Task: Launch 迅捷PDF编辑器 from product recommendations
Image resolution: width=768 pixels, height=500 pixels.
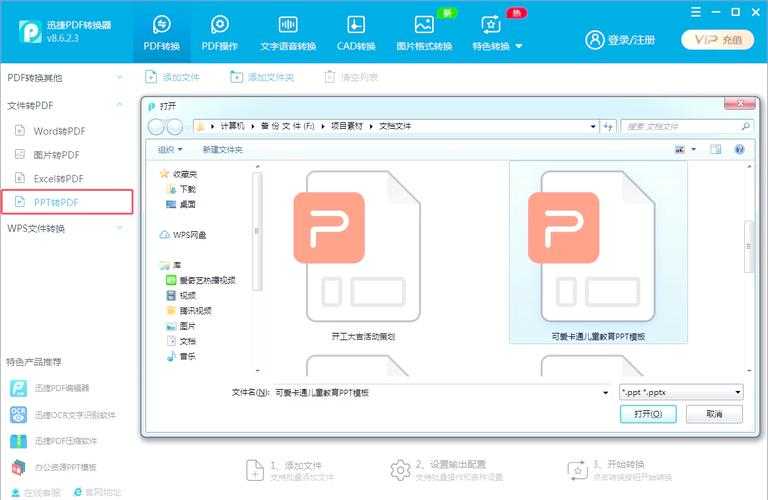Action: coord(62,388)
